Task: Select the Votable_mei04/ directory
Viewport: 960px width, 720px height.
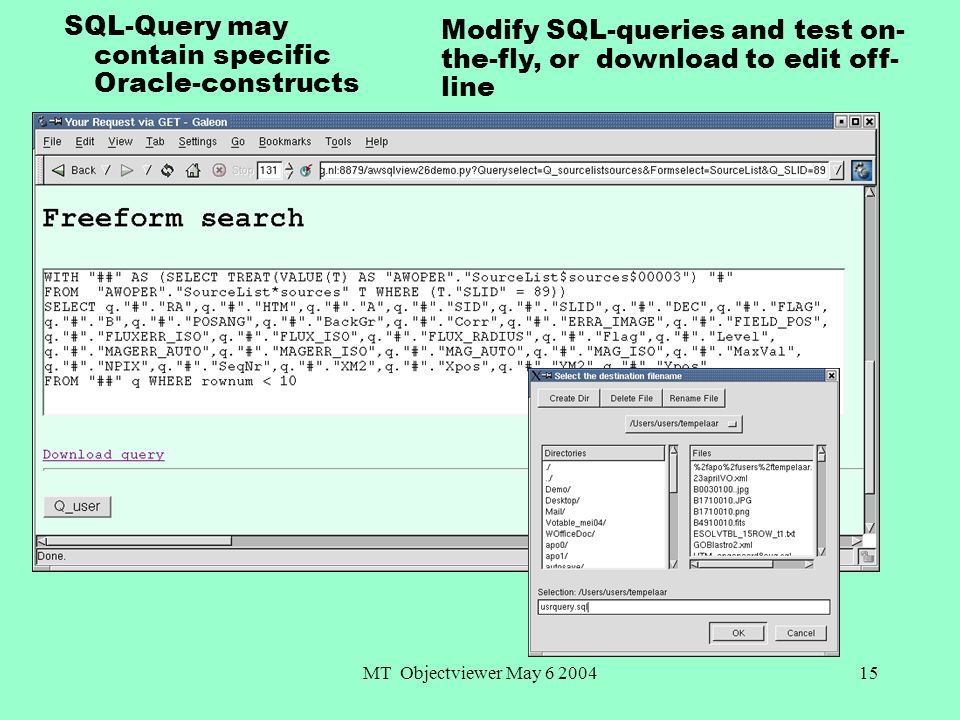Action: coord(576,522)
